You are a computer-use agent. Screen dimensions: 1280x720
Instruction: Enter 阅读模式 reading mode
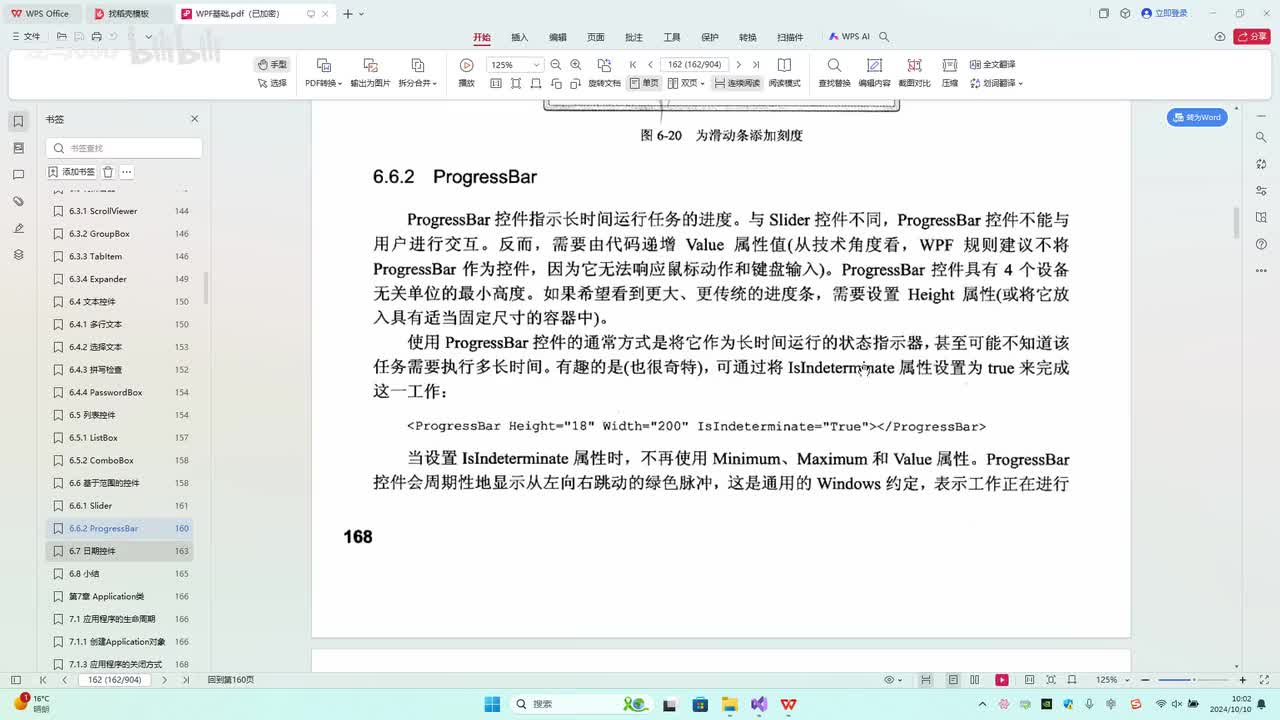784,73
